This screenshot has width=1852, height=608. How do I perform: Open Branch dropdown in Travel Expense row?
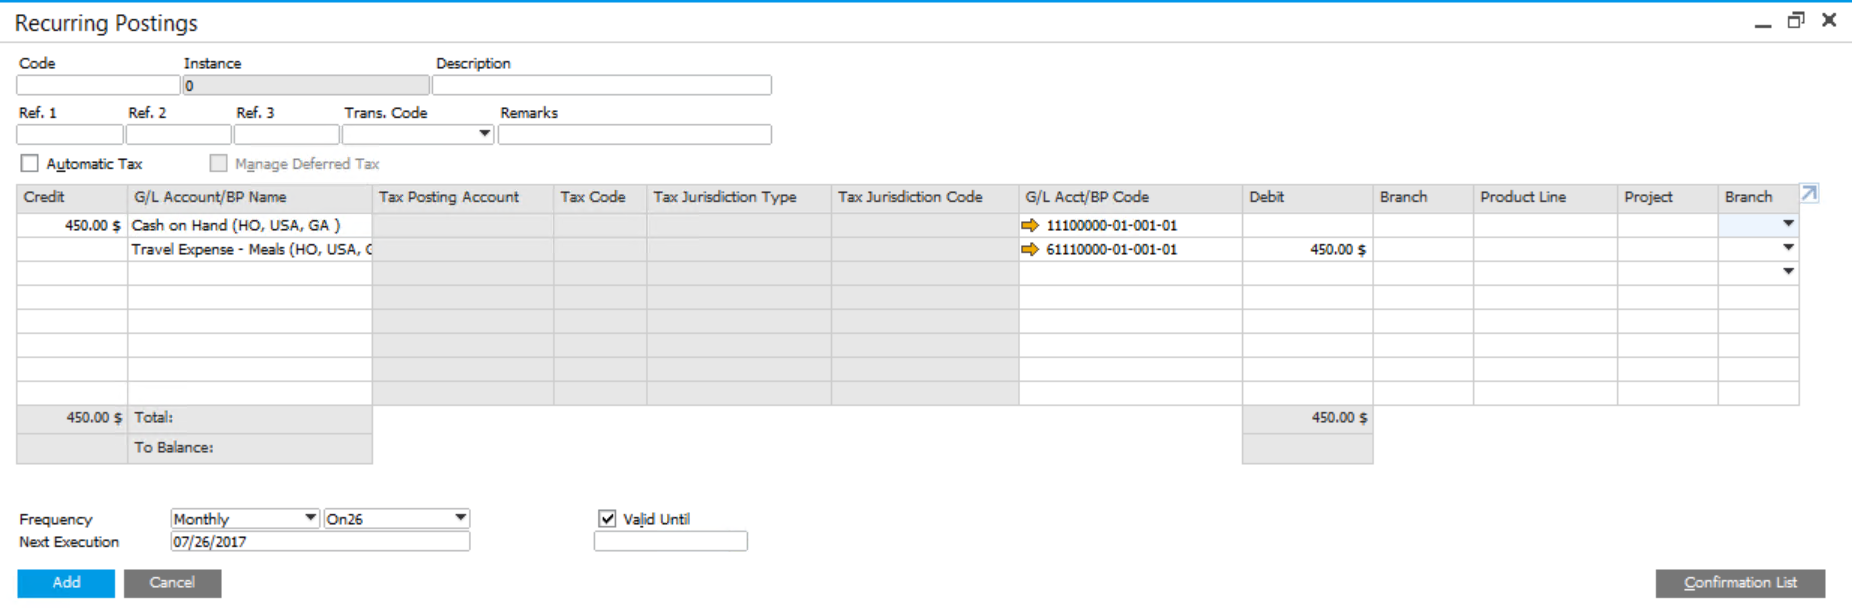point(1788,249)
